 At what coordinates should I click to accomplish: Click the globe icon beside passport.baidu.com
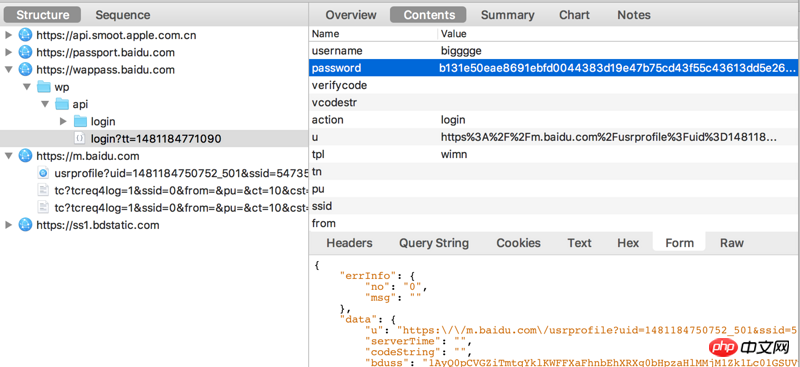25,52
